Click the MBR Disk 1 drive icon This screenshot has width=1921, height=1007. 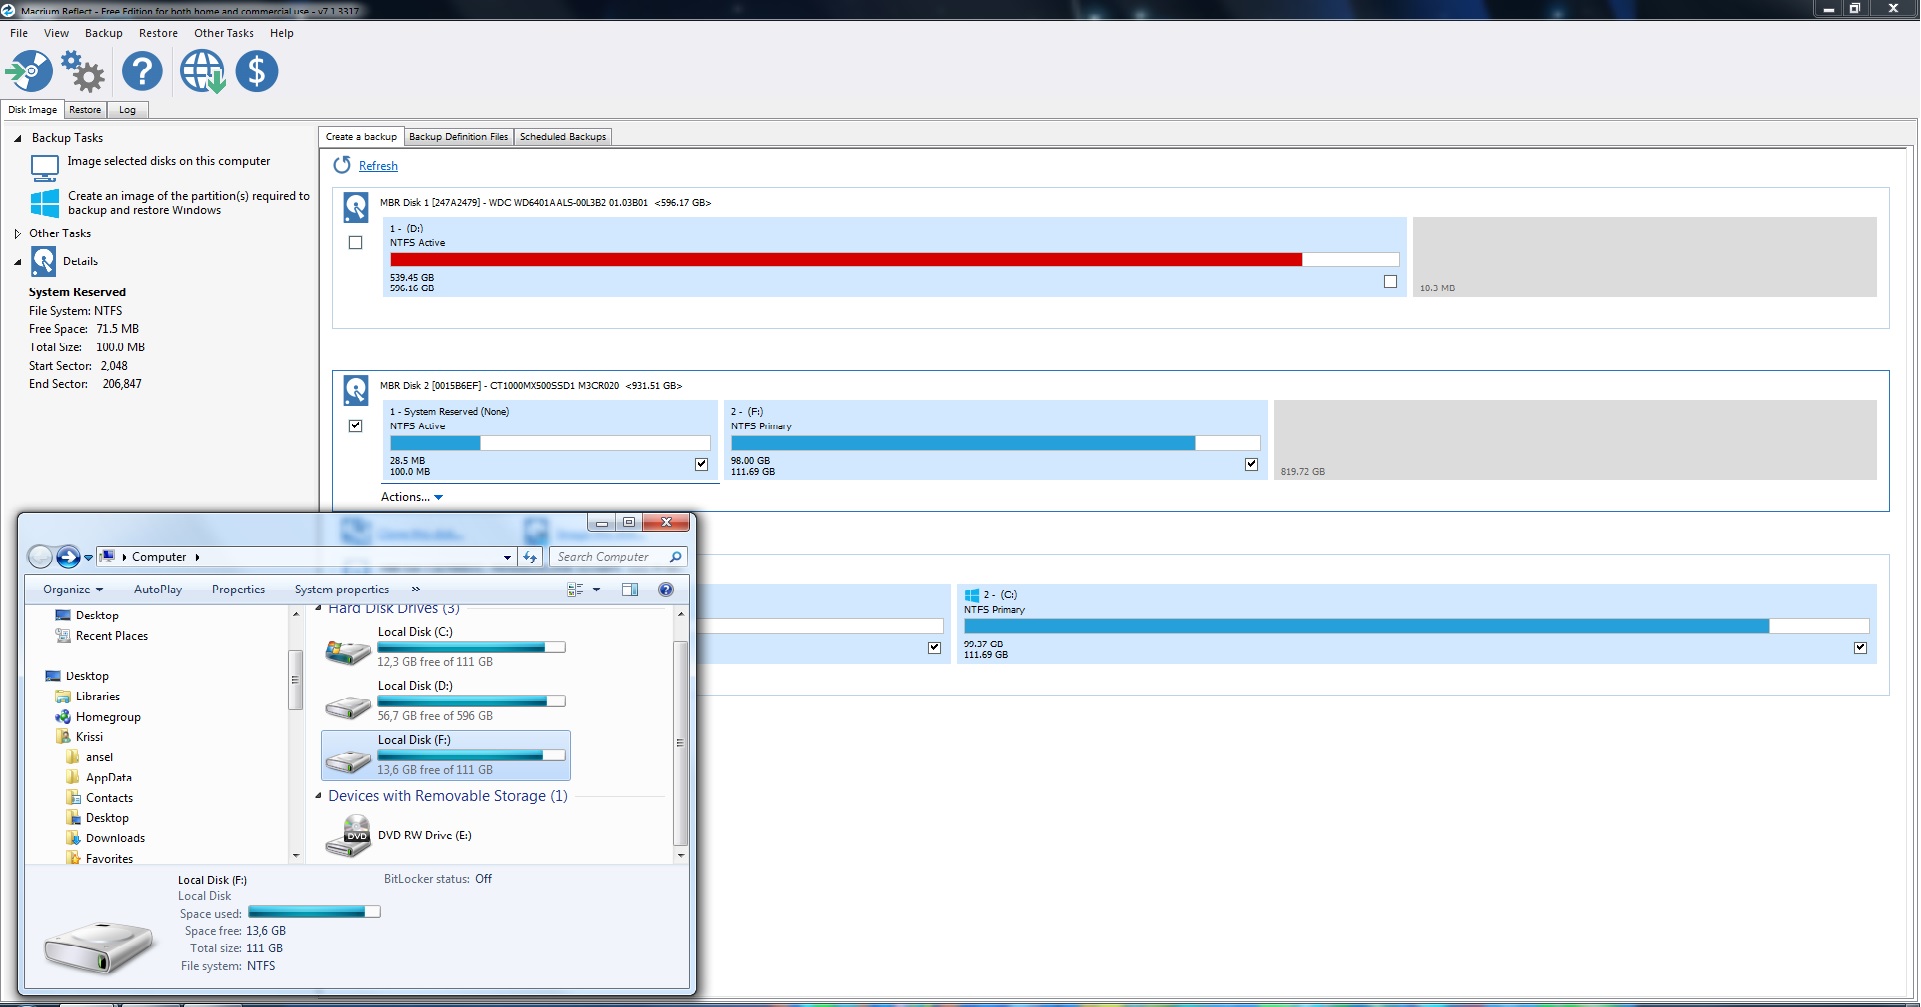click(x=356, y=207)
